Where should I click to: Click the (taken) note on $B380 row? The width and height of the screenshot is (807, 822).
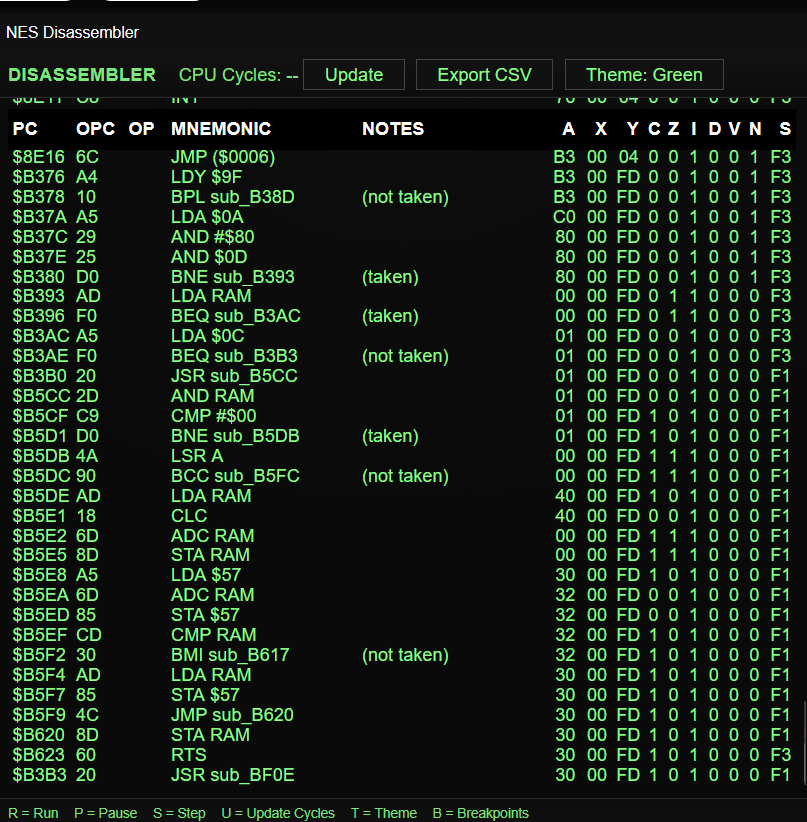(390, 277)
